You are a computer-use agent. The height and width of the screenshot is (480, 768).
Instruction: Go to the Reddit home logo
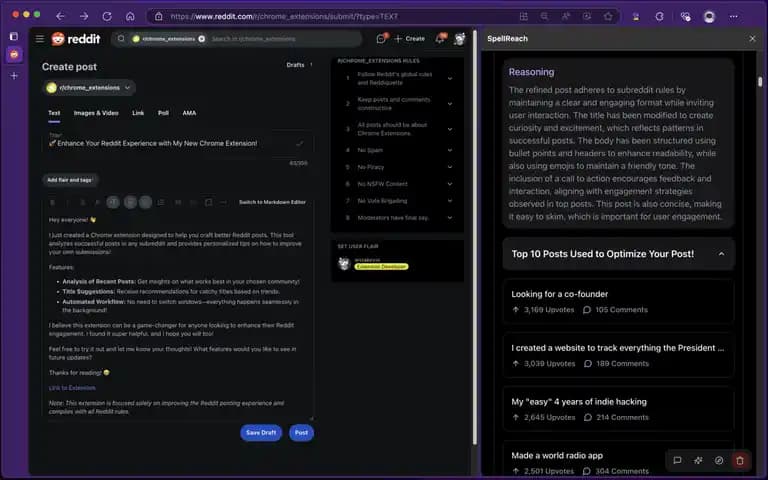76,39
